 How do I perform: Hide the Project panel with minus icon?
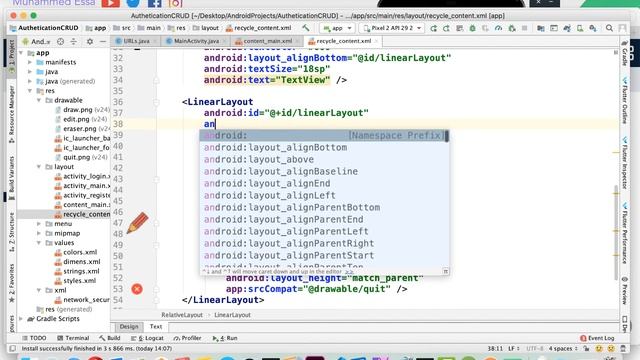point(102,41)
